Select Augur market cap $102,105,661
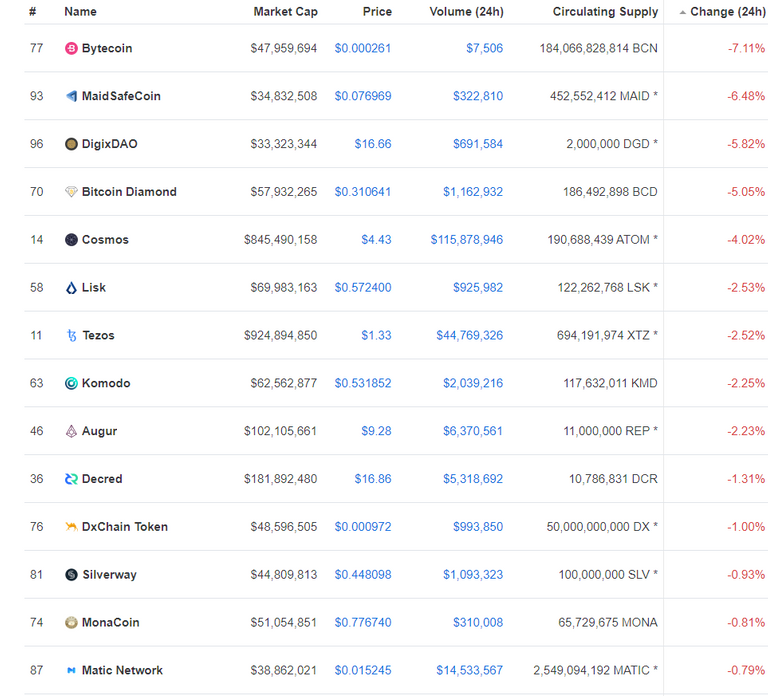 (280, 431)
